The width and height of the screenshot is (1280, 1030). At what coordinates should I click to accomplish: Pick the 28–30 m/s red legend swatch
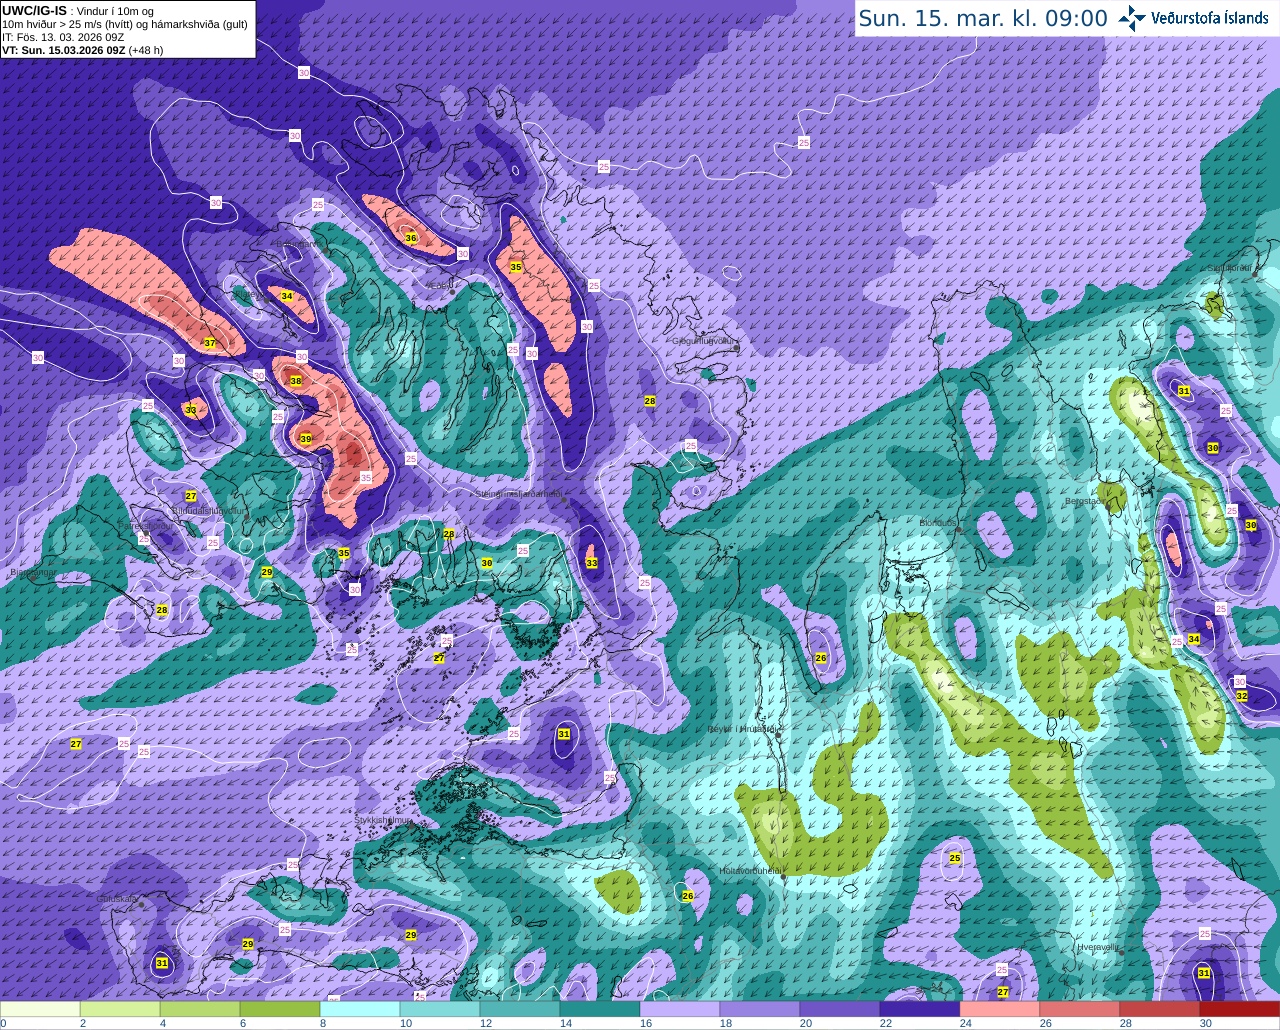point(1160,1009)
